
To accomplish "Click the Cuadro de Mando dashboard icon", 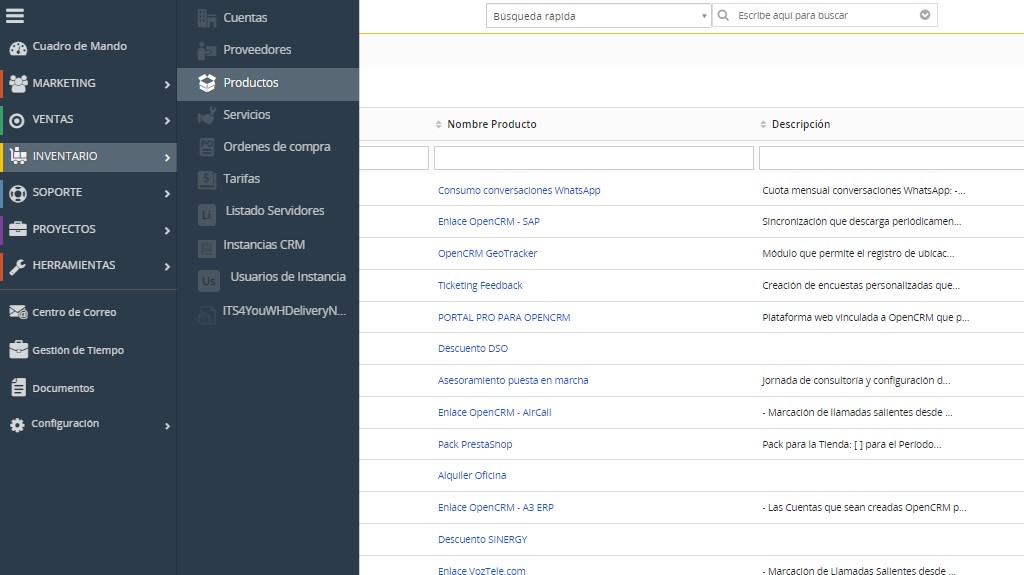I will pos(18,48).
